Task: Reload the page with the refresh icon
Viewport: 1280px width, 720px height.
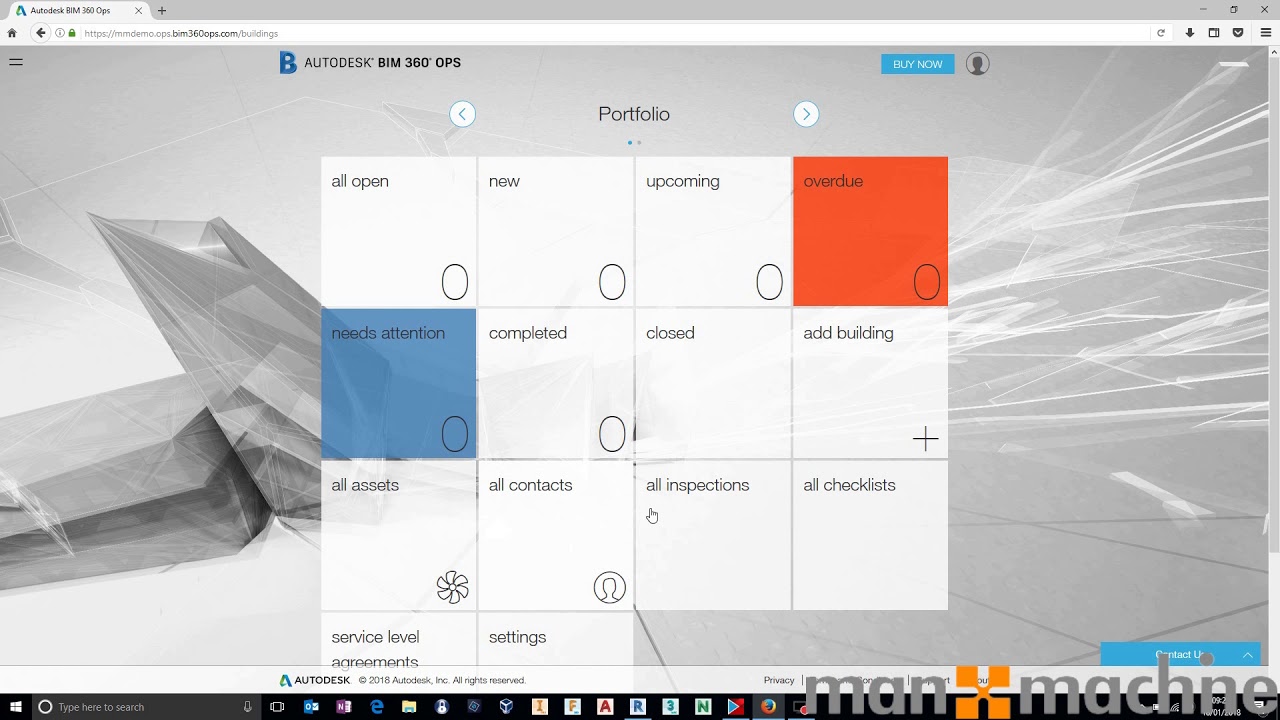Action: (x=1161, y=33)
